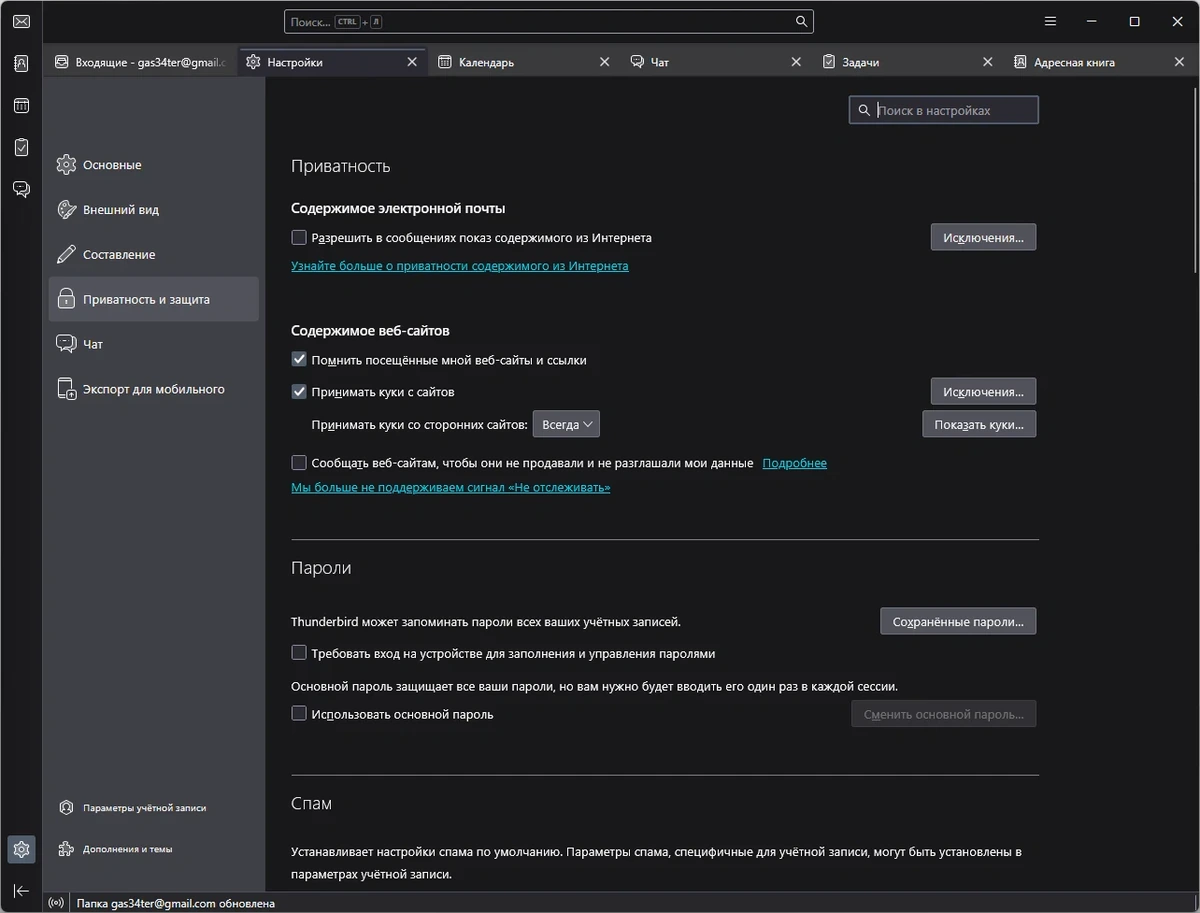The image size is (1200, 913).
Task: Open Основные settings category
Action: click(x=153, y=165)
